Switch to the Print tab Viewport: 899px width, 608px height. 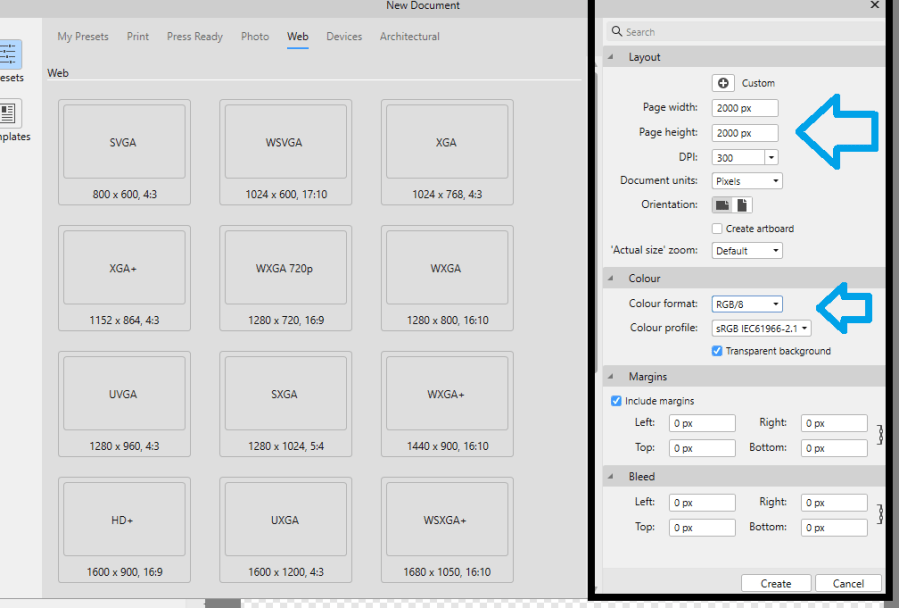tap(138, 37)
